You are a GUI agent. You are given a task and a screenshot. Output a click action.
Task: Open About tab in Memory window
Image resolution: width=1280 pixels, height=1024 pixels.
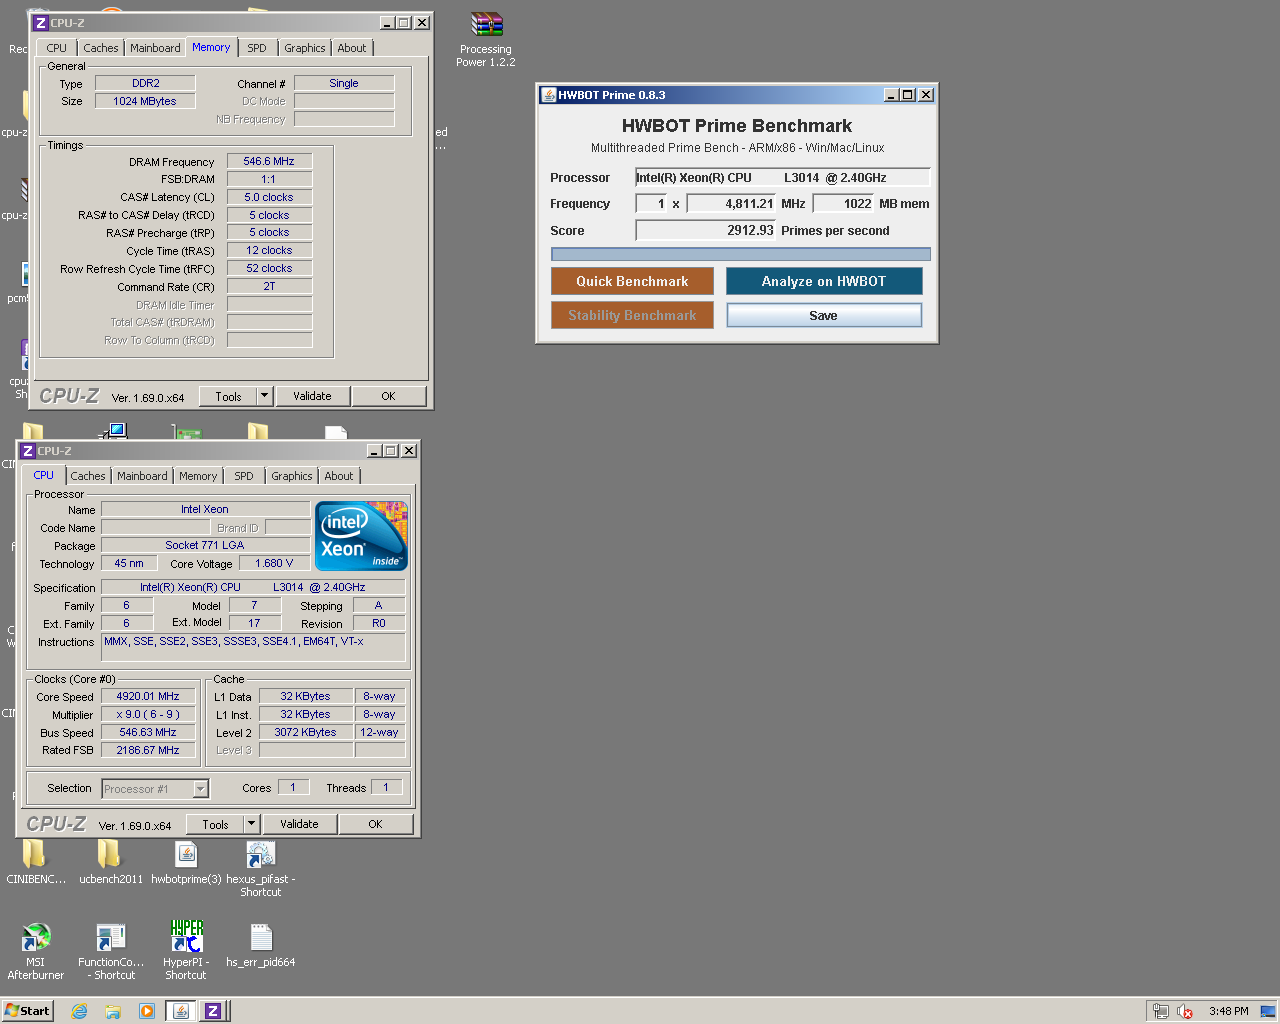point(351,48)
